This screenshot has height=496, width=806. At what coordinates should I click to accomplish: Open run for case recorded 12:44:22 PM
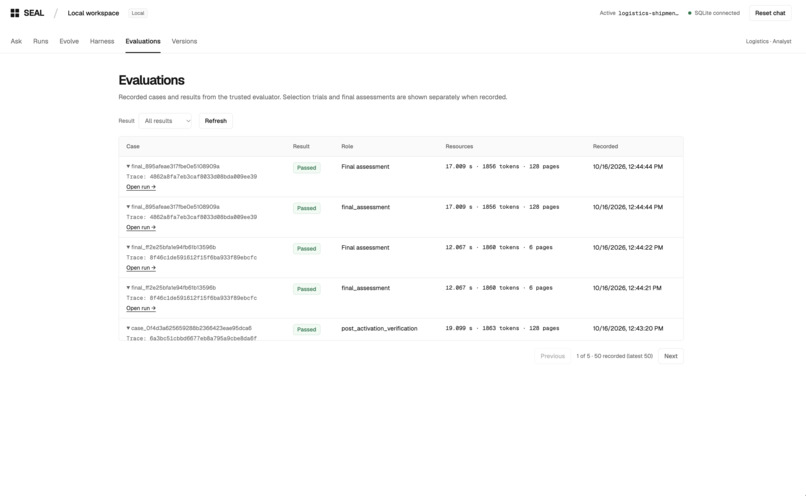coord(141,268)
